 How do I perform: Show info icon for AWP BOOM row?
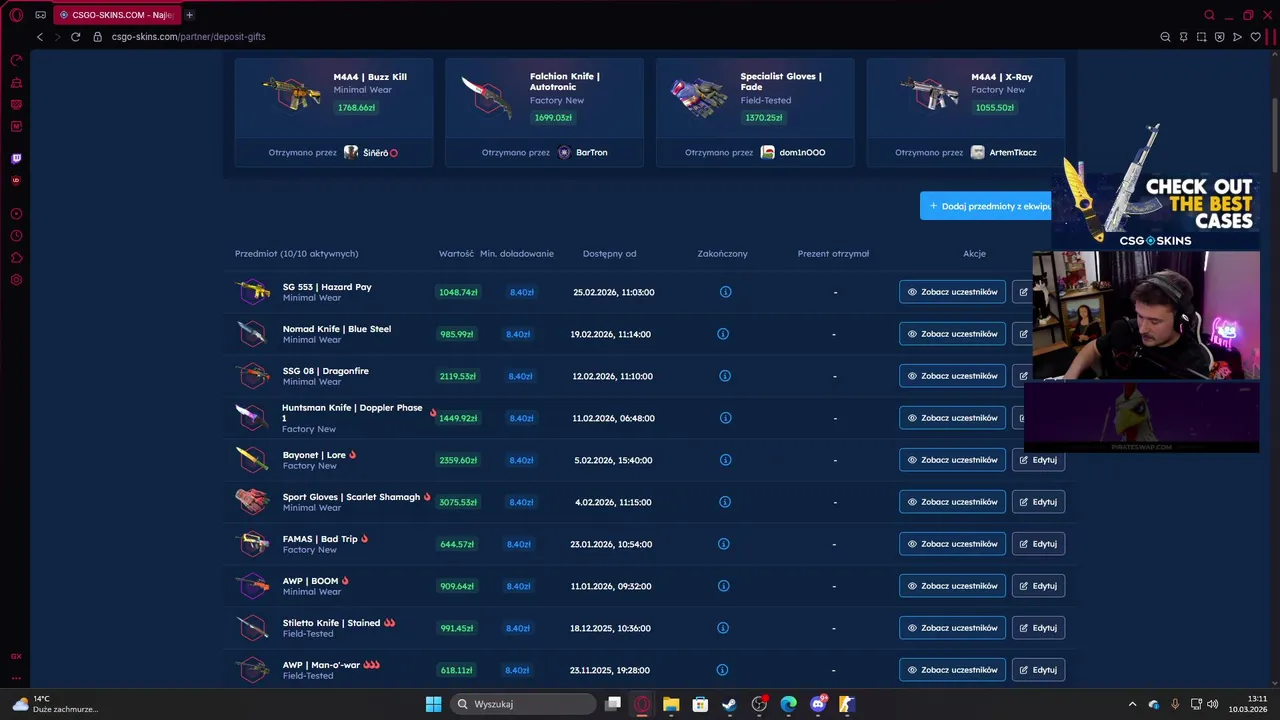click(x=723, y=586)
